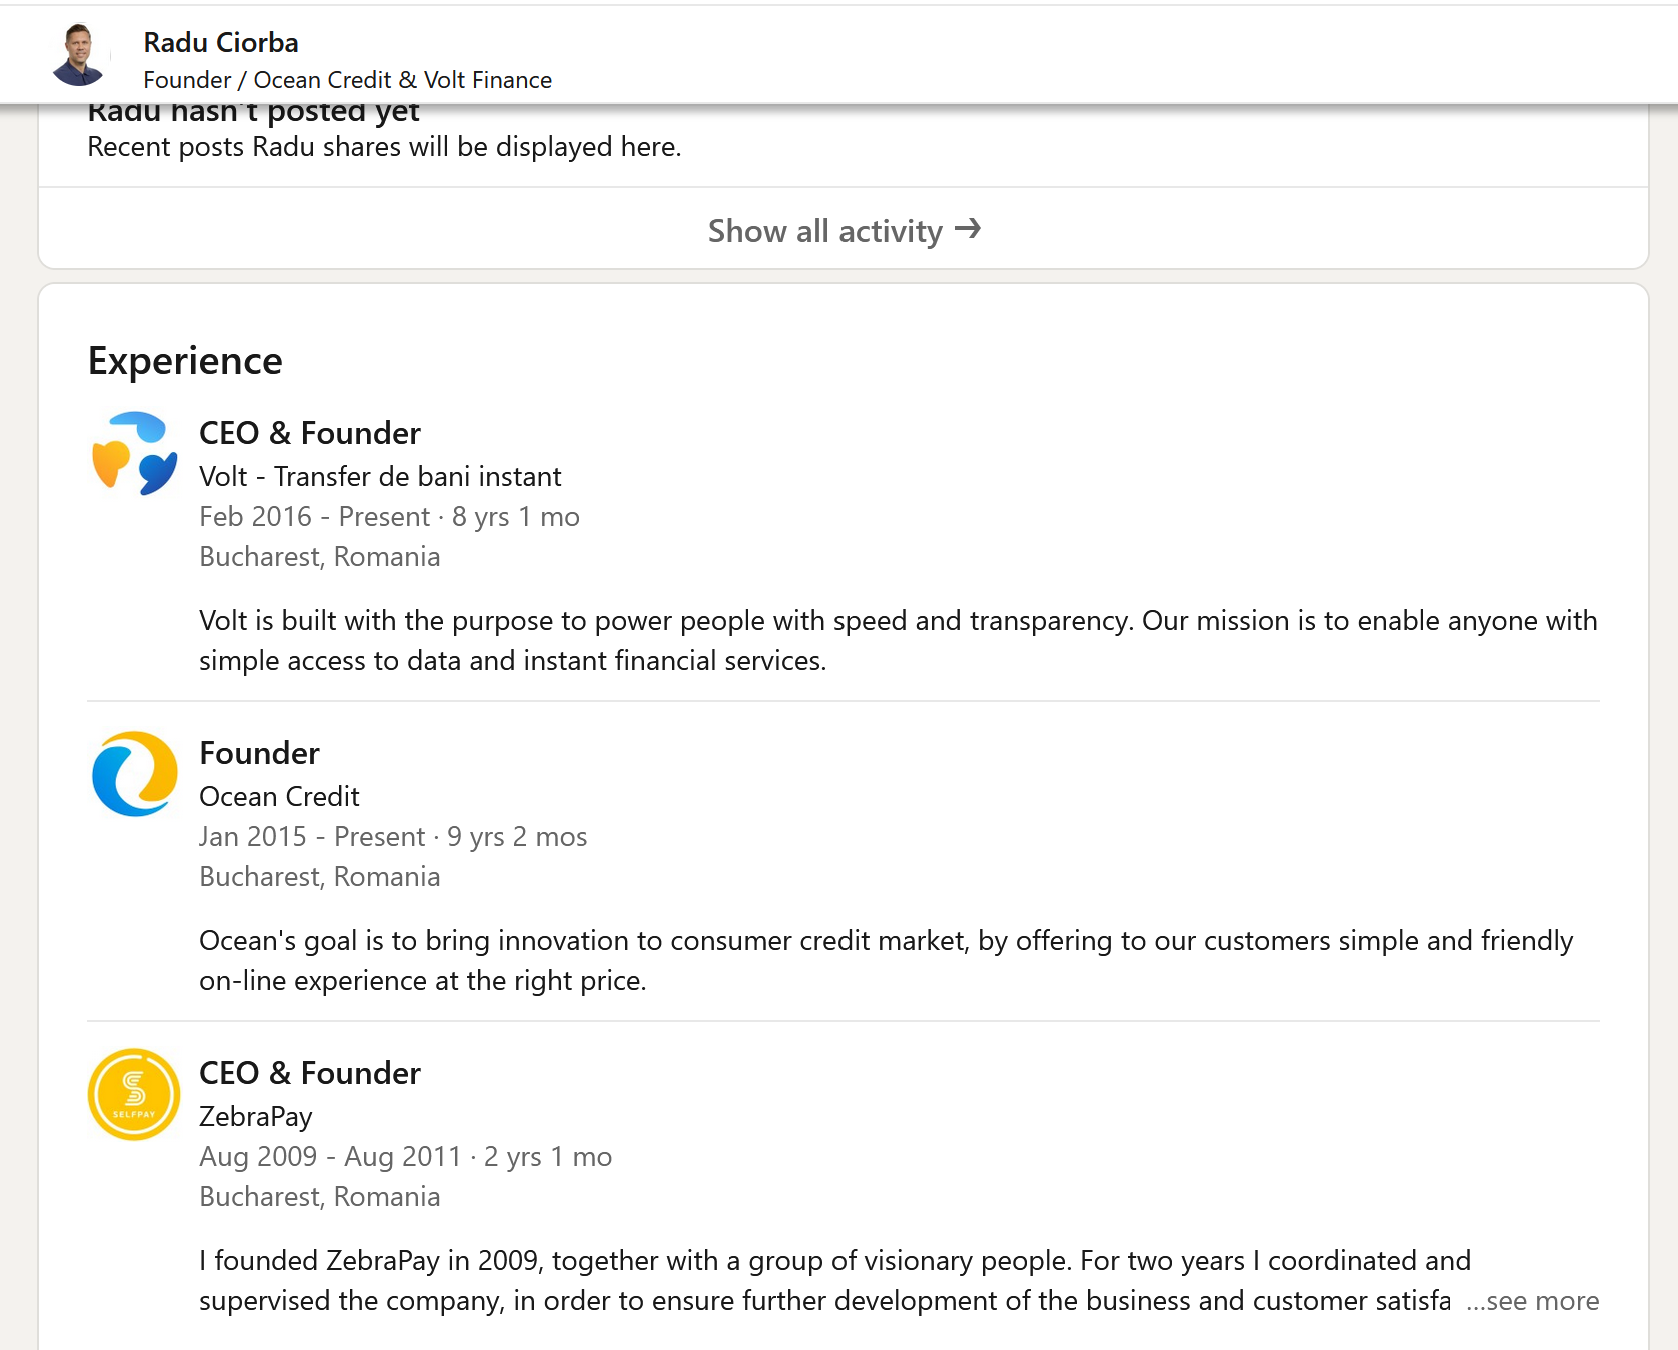Image resolution: width=1678 pixels, height=1350 pixels.
Task: Click CEO & Founder title at ZebraPay
Action: 310,1073
